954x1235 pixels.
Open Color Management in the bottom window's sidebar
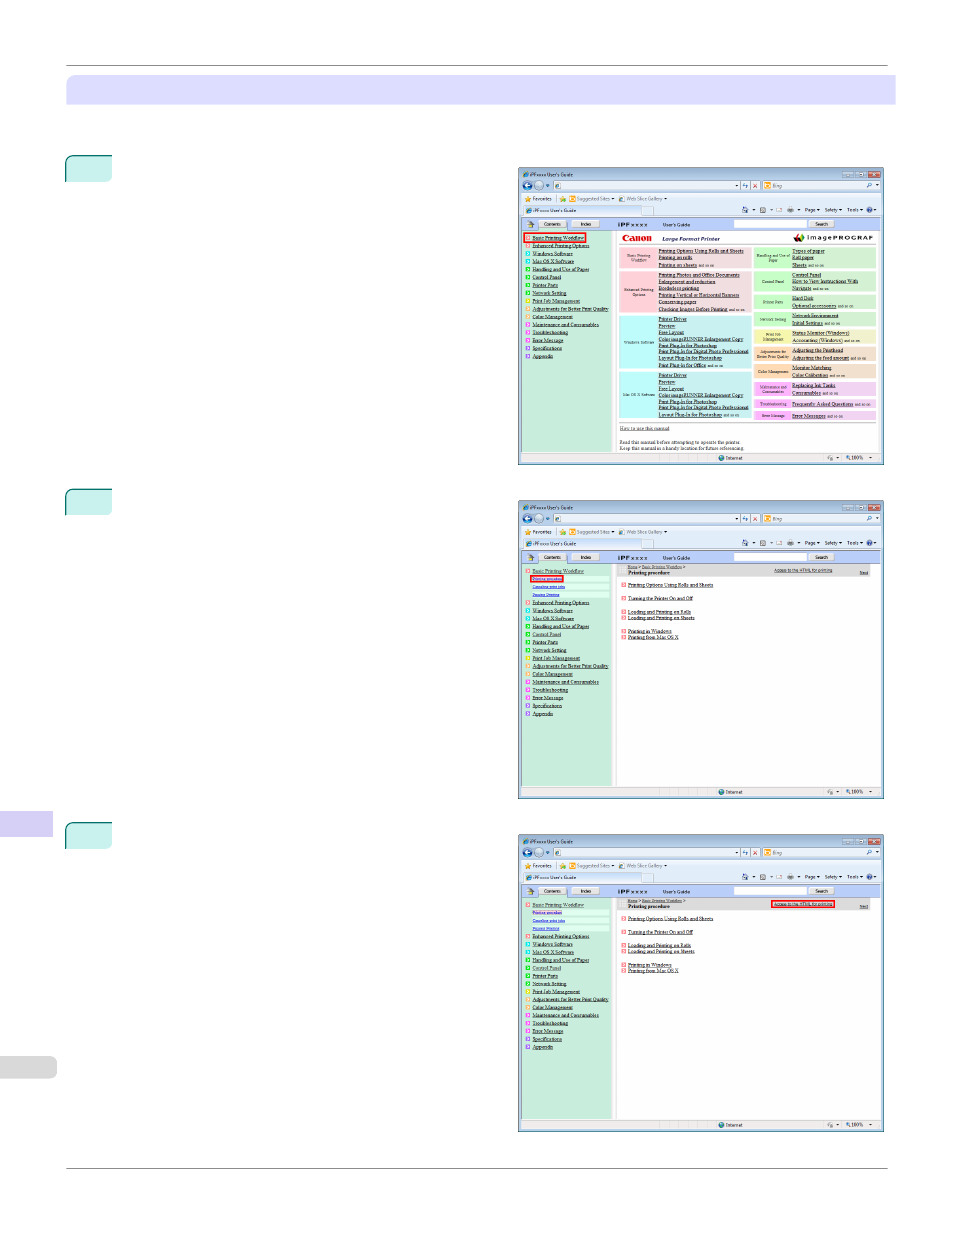[x=553, y=1008]
